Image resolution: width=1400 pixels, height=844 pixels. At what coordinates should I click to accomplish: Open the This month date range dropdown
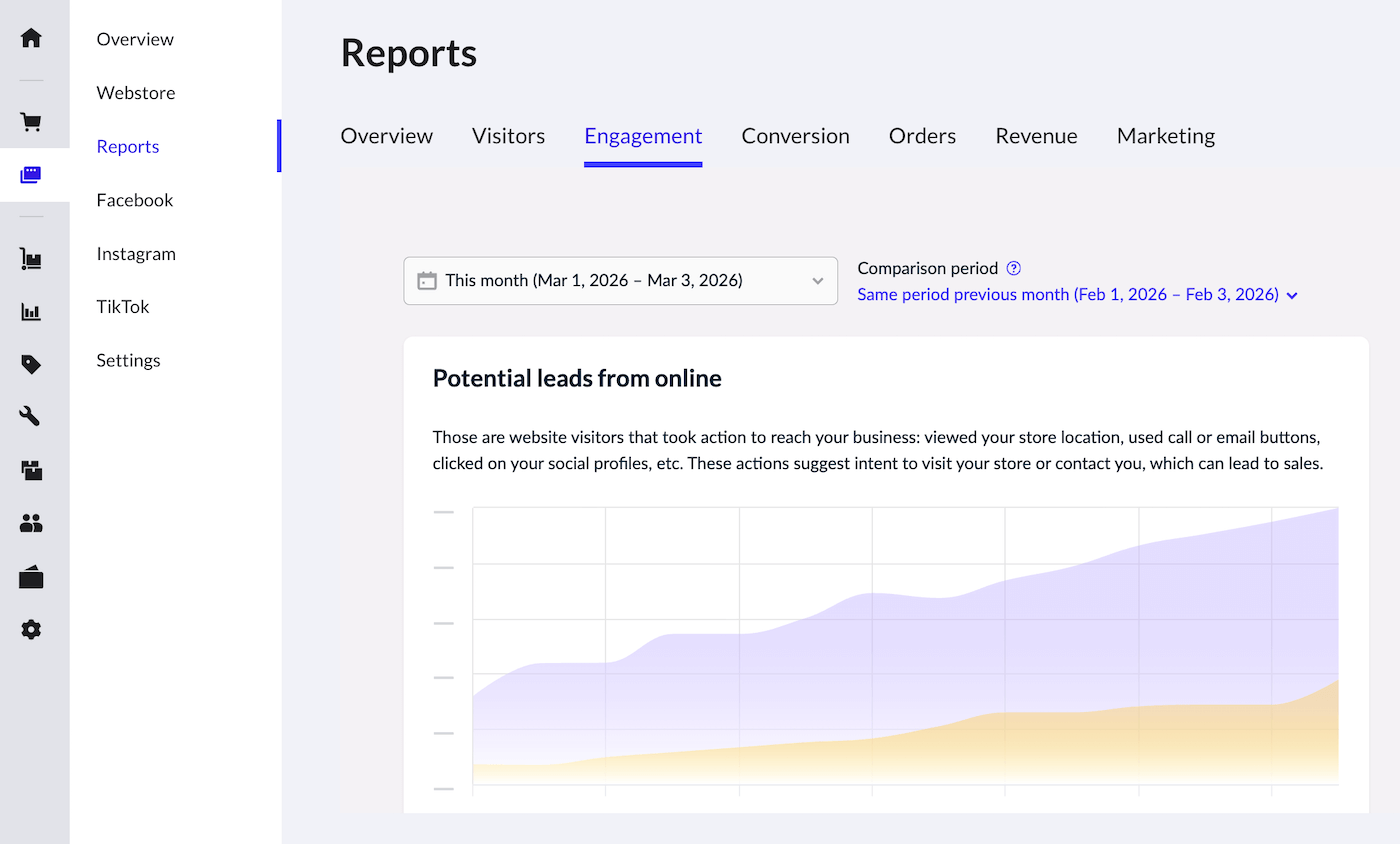[620, 281]
